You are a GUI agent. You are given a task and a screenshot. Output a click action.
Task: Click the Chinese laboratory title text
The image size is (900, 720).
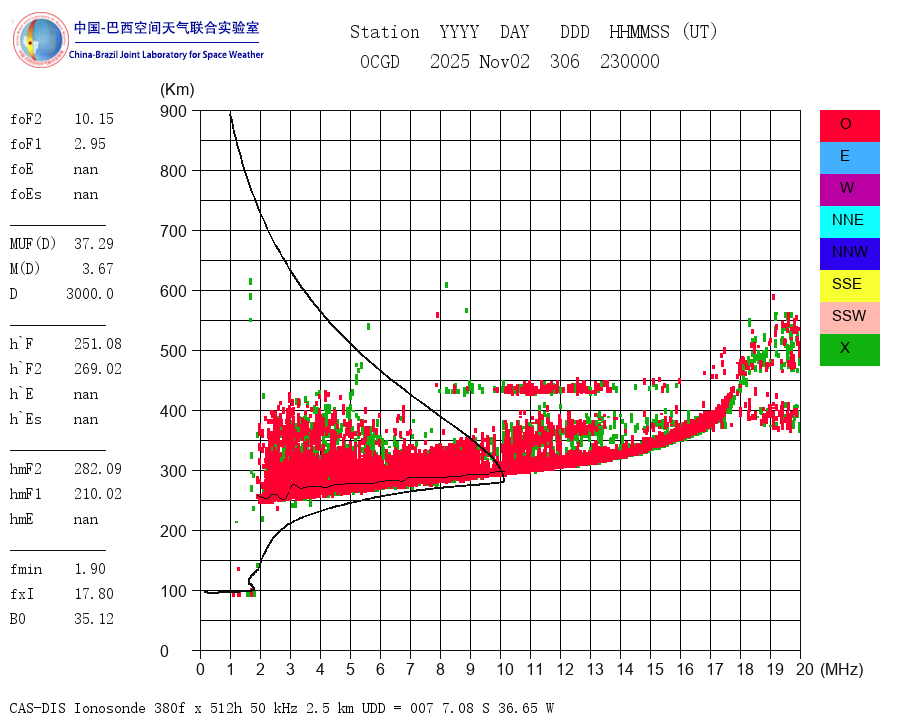[x=166, y=28]
